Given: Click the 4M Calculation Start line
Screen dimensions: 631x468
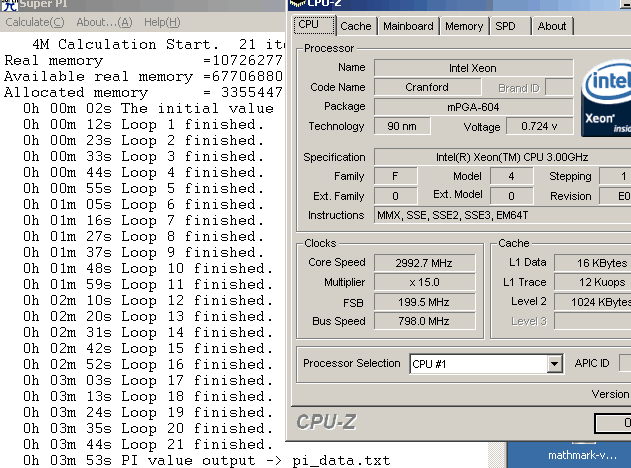Looking at the screenshot, I should [x=158, y=44].
